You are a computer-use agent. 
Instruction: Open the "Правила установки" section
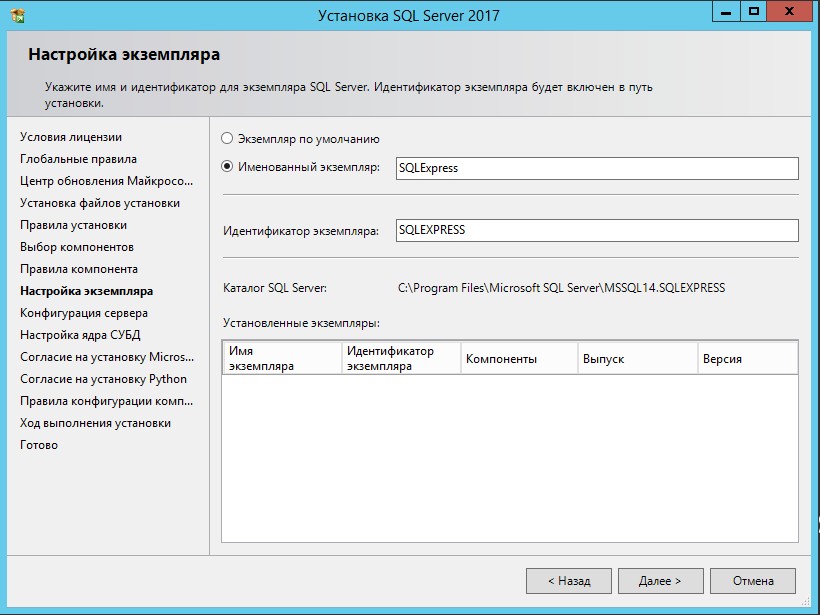pos(65,225)
